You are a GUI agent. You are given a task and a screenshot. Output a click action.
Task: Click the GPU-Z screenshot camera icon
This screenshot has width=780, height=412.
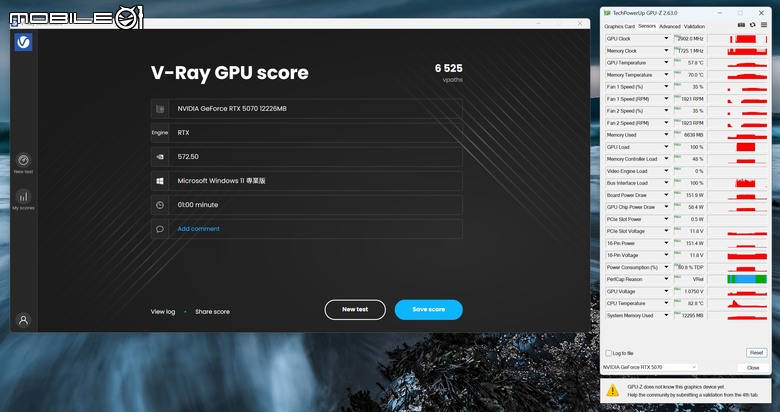(741, 25)
